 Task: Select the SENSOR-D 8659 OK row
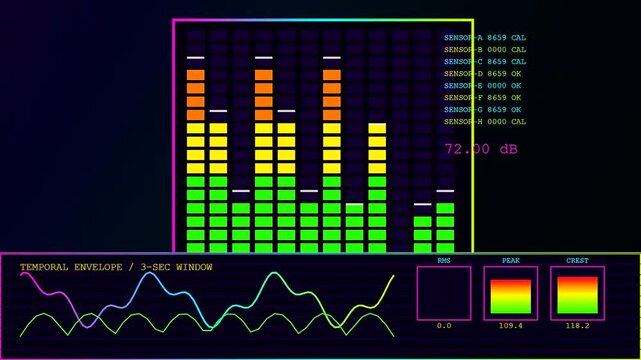[x=482, y=74]
